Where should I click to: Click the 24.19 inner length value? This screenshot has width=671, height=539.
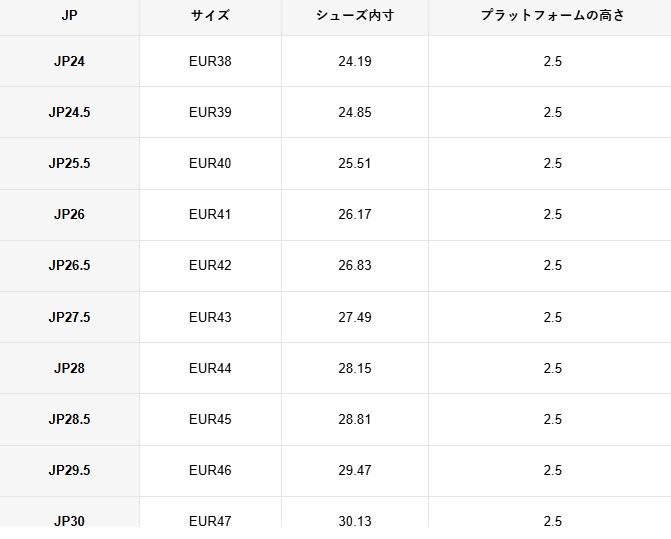pyautogui.click(x=355, y=61)
